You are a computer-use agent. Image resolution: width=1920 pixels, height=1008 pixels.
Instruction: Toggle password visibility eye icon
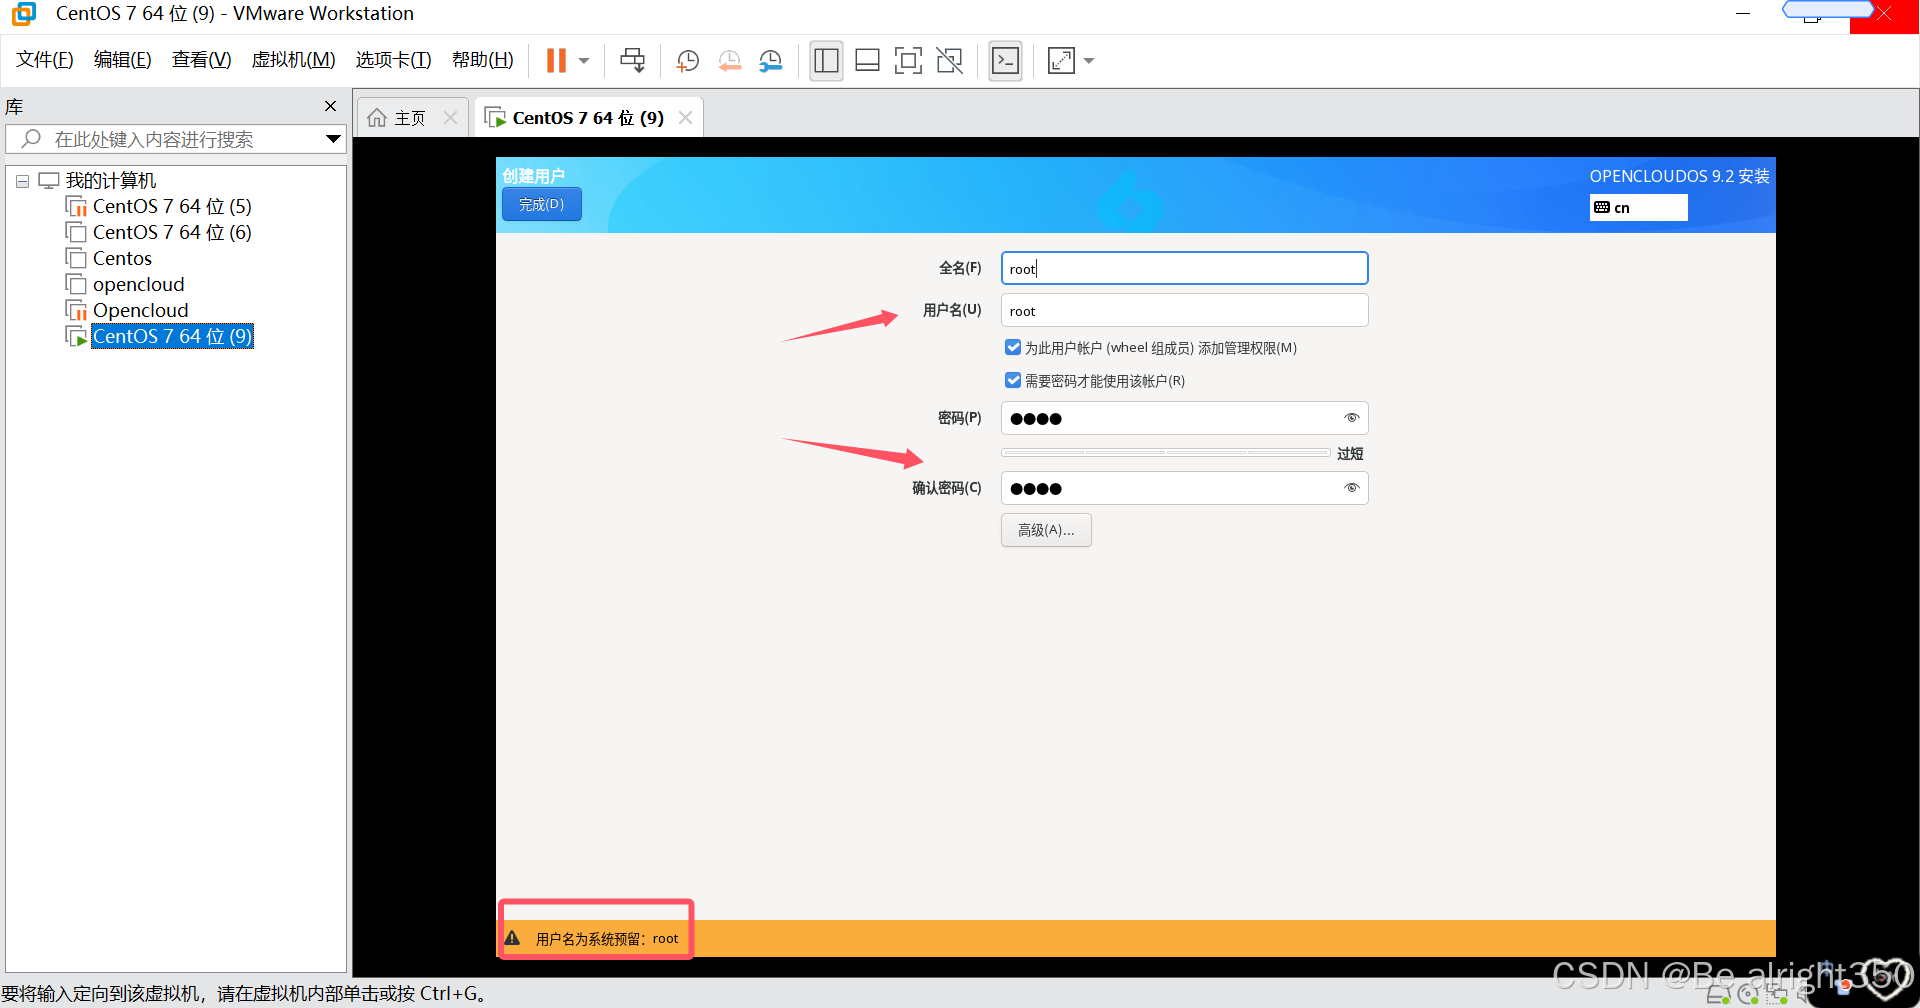click(1352, 418)
